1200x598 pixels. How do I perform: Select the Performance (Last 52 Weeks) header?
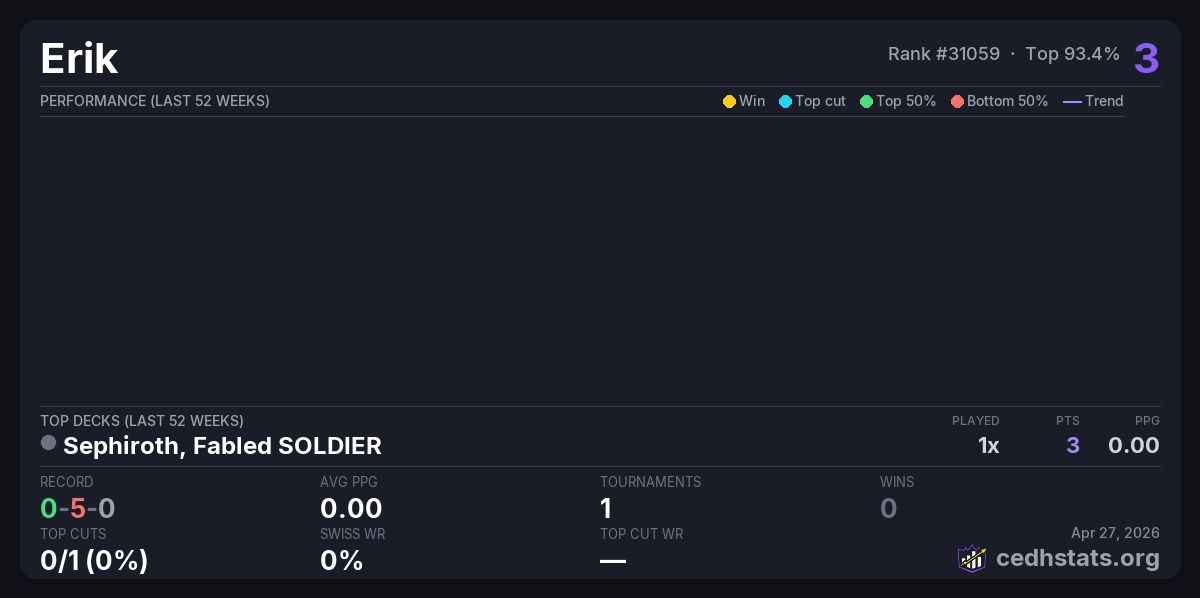tap(155, 101)
